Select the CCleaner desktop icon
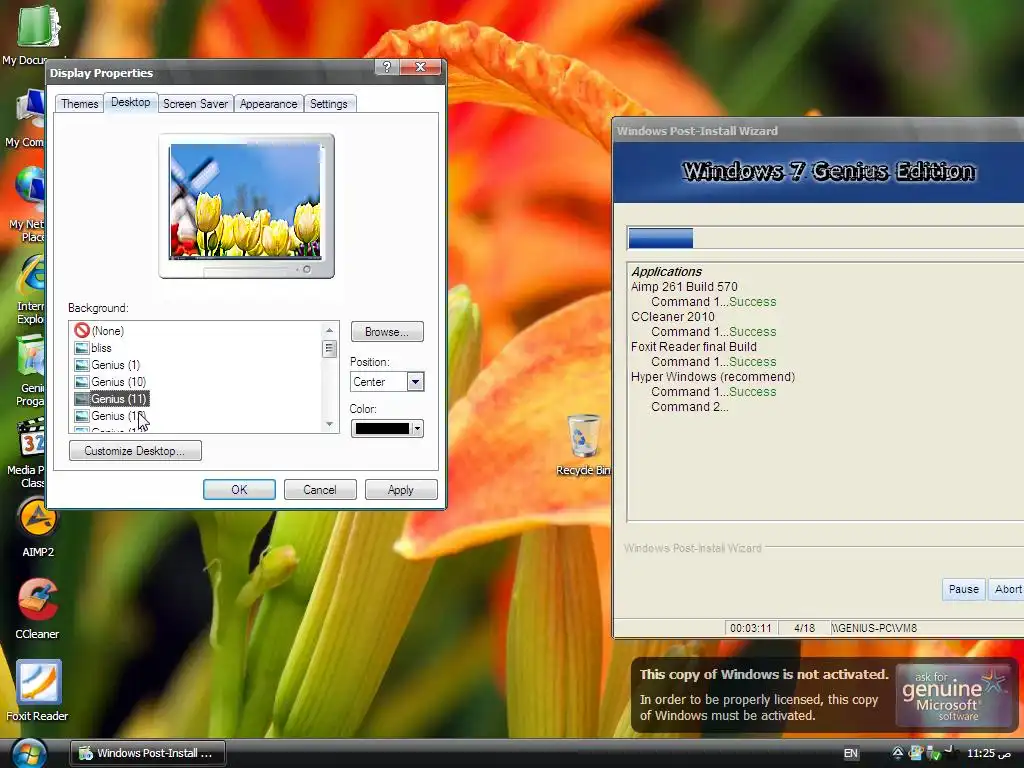Image resolution: width=1024 pixels, height=768 pixels. point(37,609)
